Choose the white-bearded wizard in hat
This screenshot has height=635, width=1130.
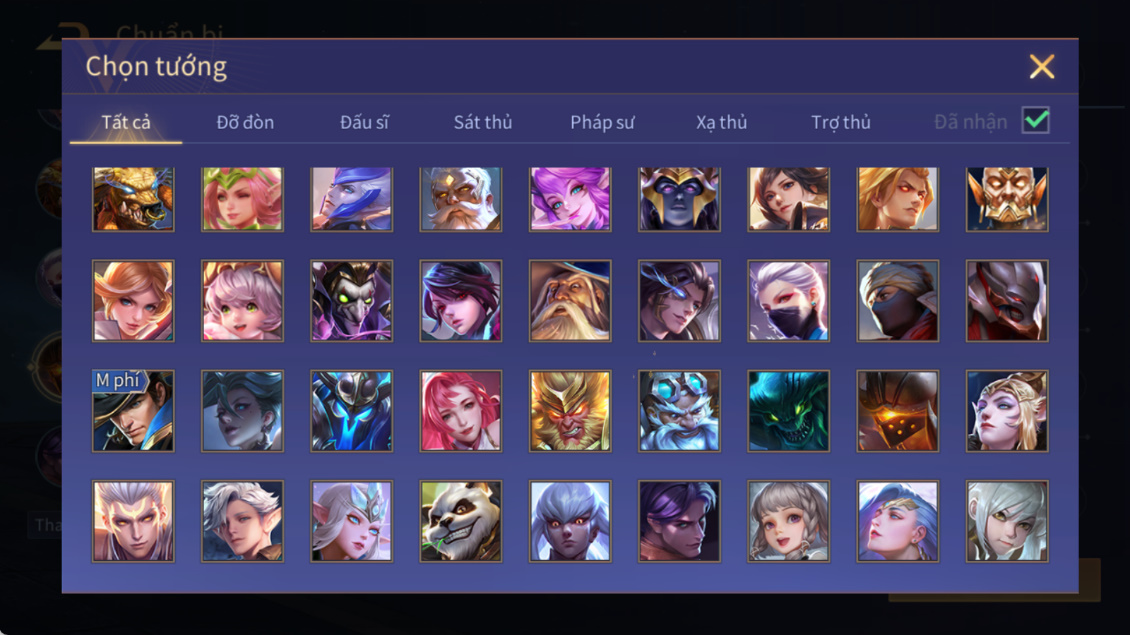pyautogui.click(x=569, y=301)
